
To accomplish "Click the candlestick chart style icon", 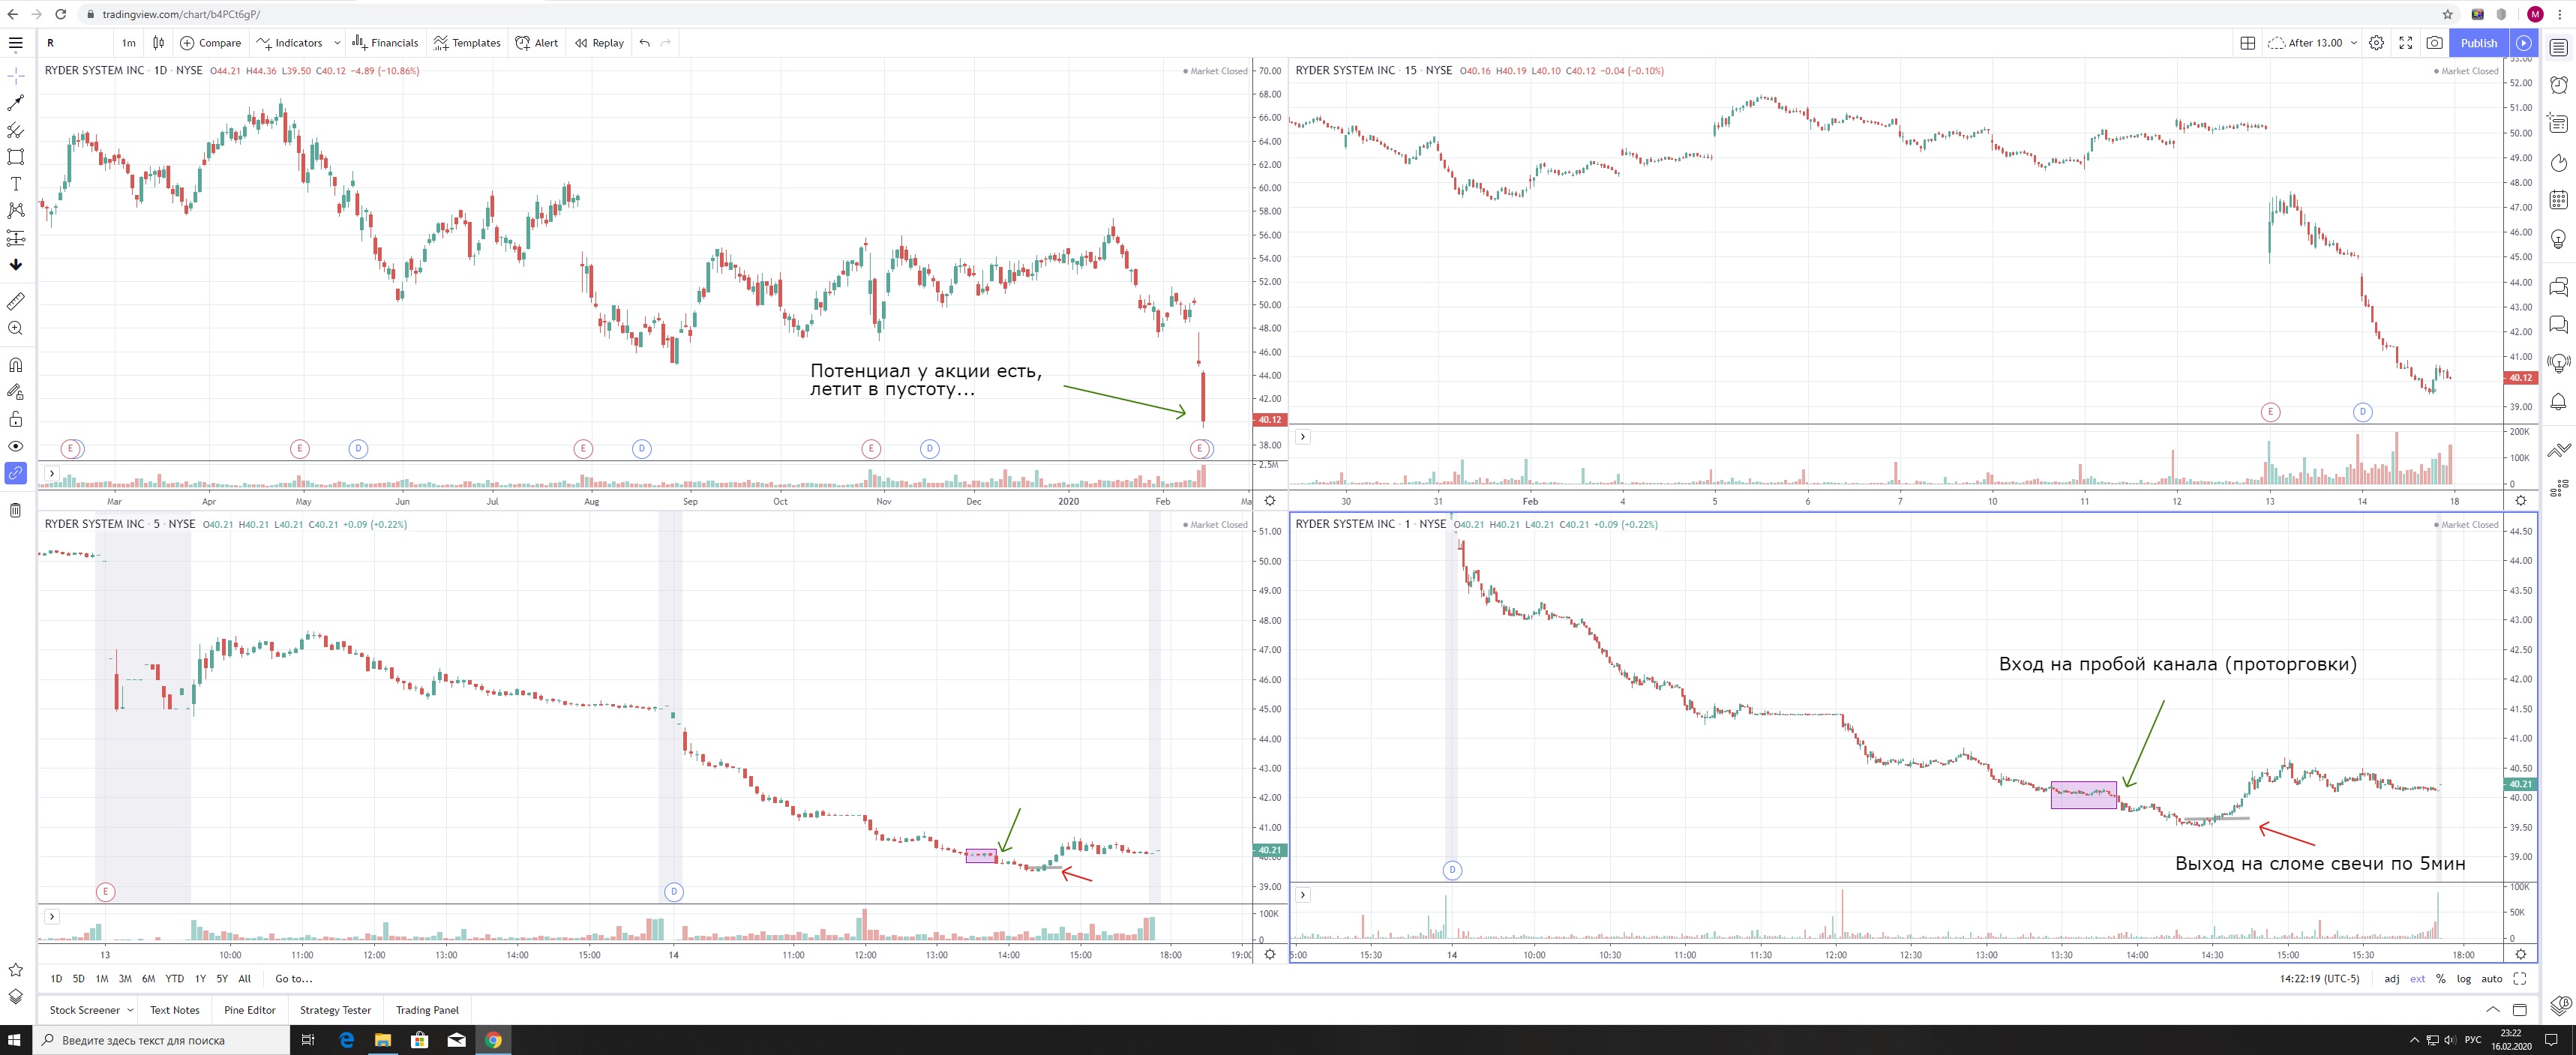I will point(158,43).
